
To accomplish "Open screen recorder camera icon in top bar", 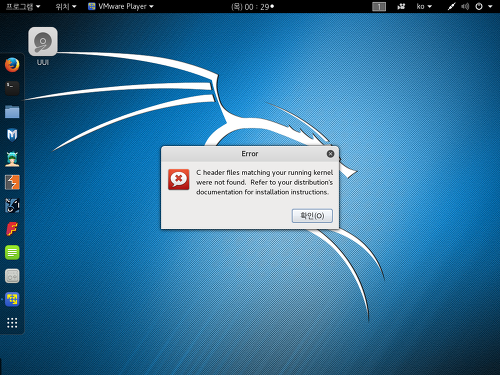I will 401,6.
